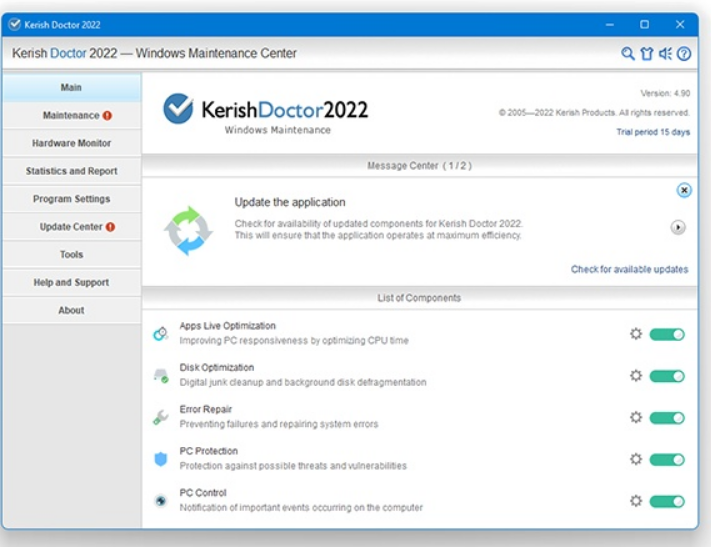Click the List of Components header
Image resolution: width=711 pixels, height=547 pixels.
[419, 298]
